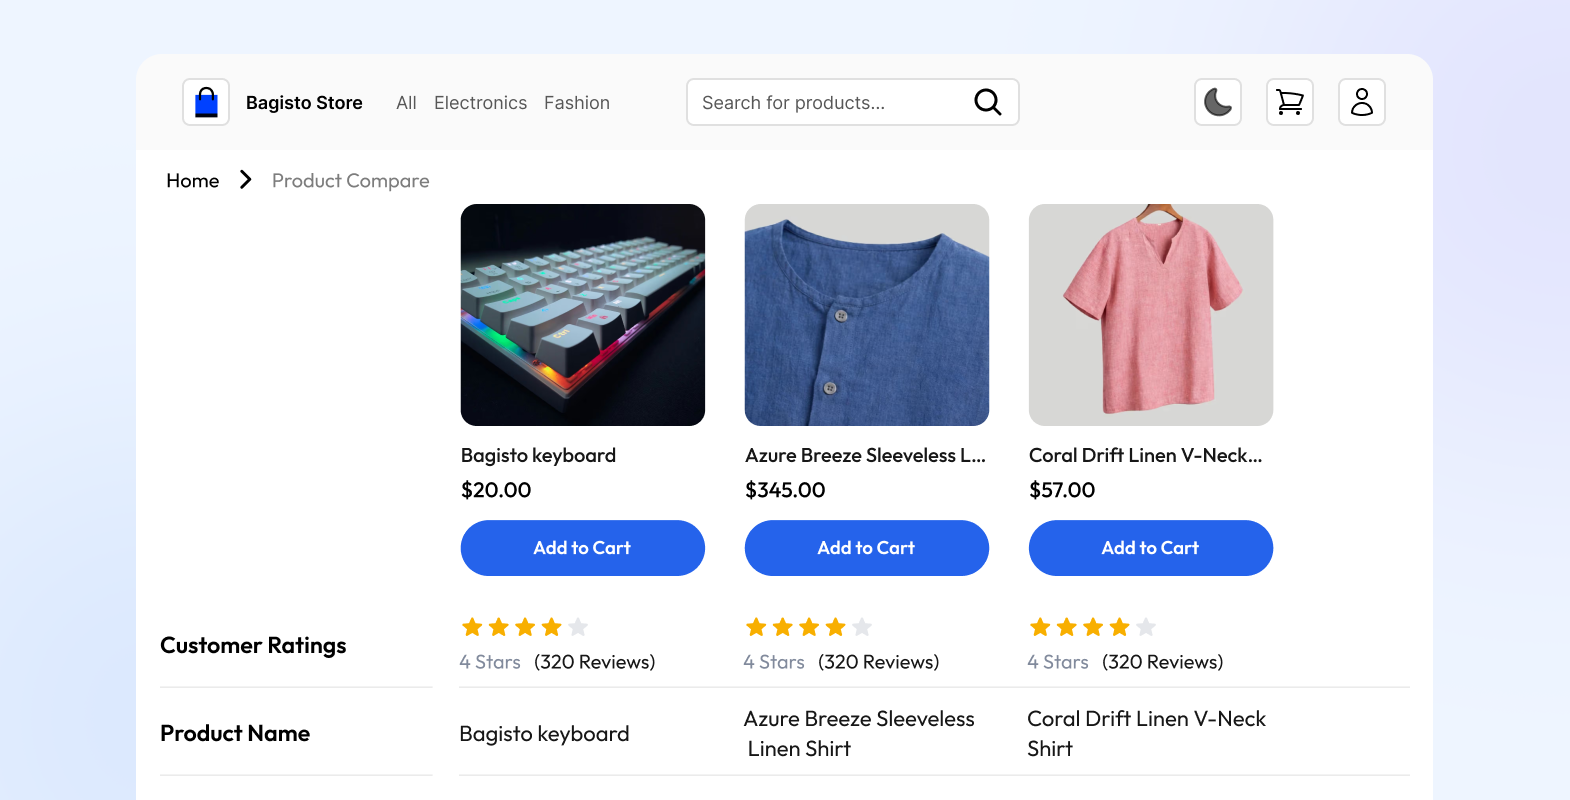Click the $345.00 price text
1570x800 pixels.
pyautogui.click(x=785, y=490)
